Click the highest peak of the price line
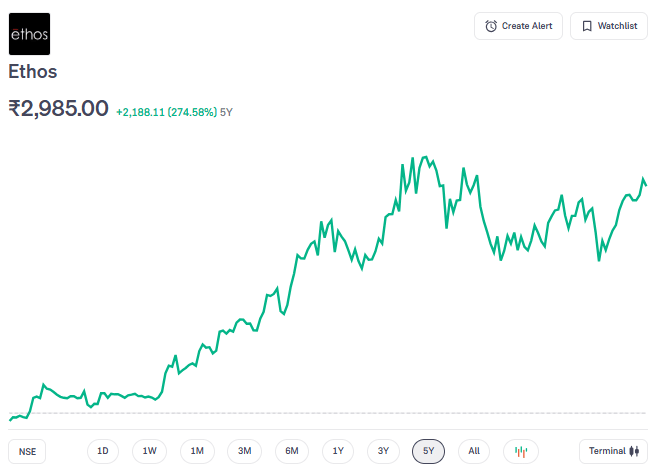Screen dimensions: 664x475 click(427, 158)
